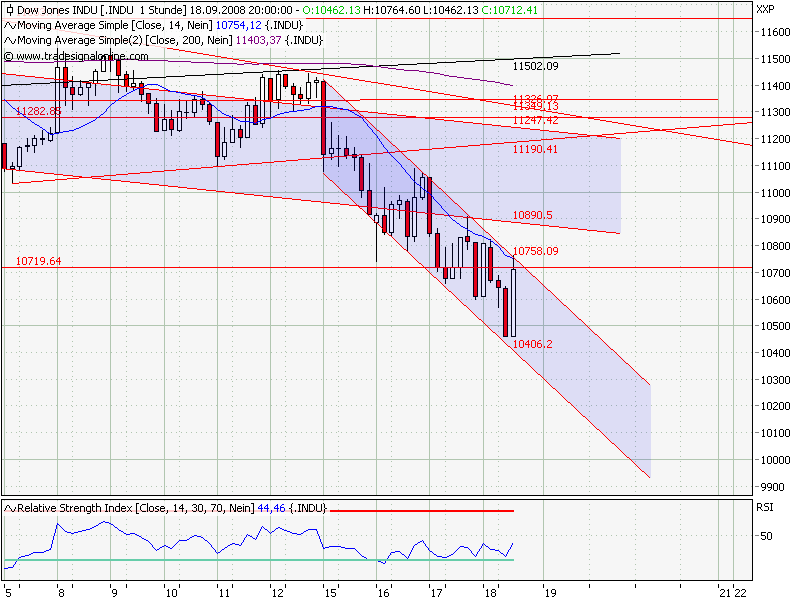Click the 11502.09 trendline price label
This screenshot has height=600, width=800.
click(535, 66)
